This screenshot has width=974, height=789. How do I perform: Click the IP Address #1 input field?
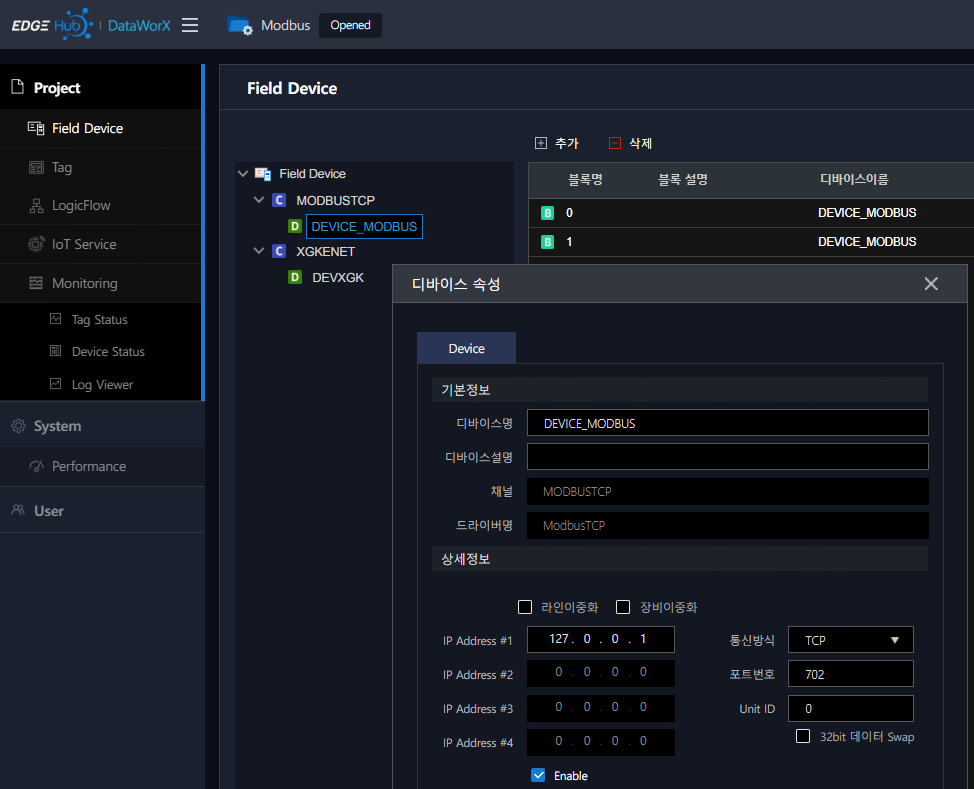coord(600,639)
